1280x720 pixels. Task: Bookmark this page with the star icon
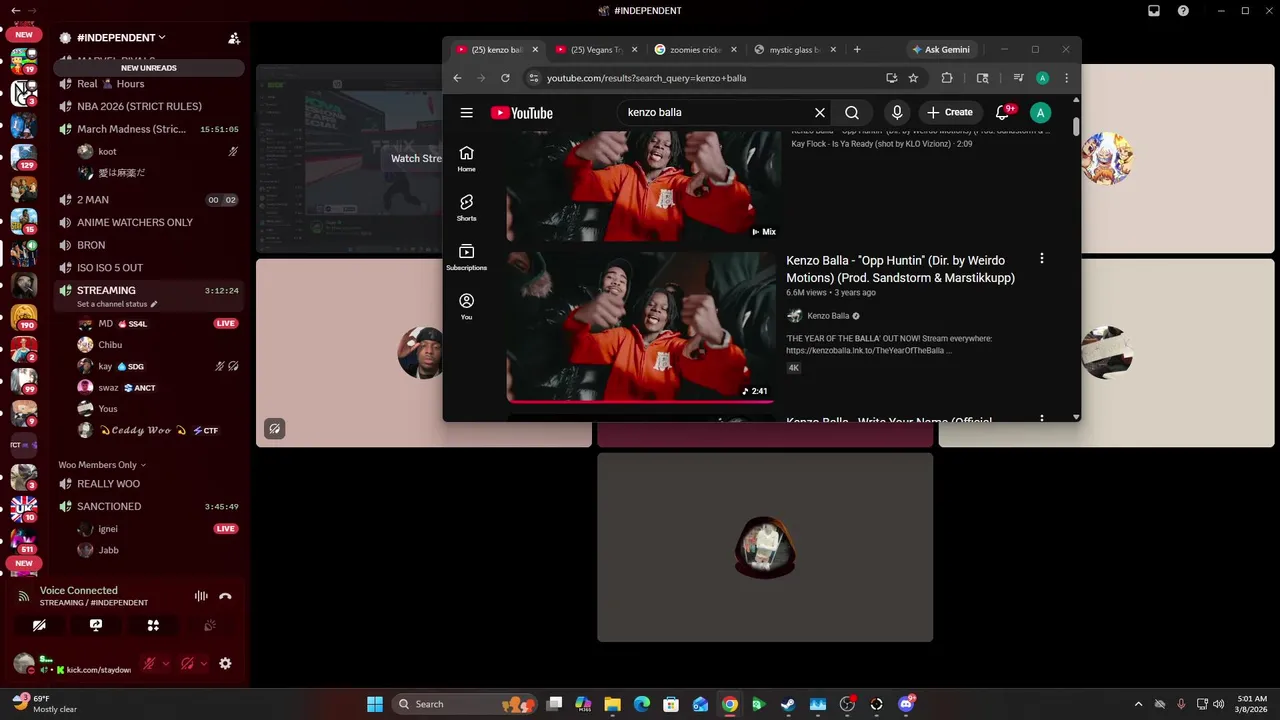coord(913,78)
